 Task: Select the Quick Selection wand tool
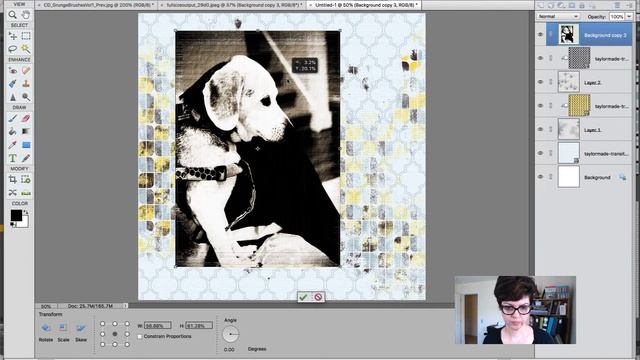(x=26, y=49)
